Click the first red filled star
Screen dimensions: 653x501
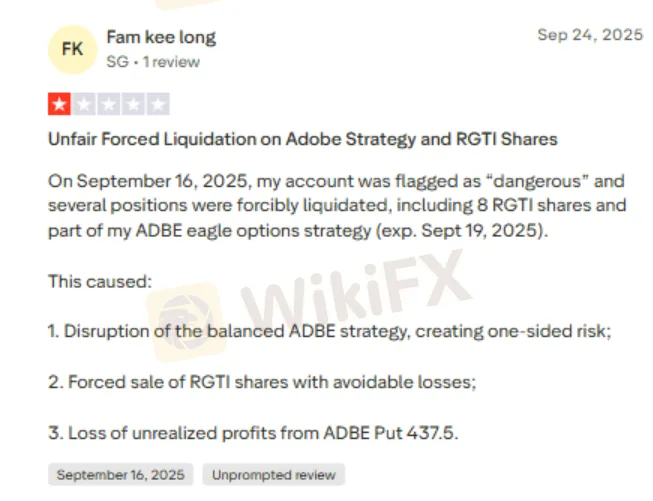click(59, 104)
